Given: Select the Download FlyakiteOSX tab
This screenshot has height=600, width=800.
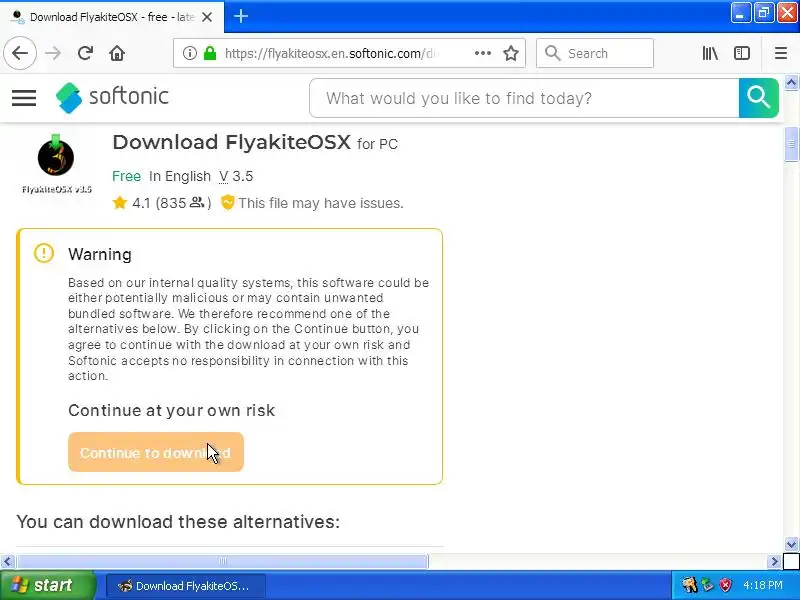Looking at the screenshot, I should (112, 17).
